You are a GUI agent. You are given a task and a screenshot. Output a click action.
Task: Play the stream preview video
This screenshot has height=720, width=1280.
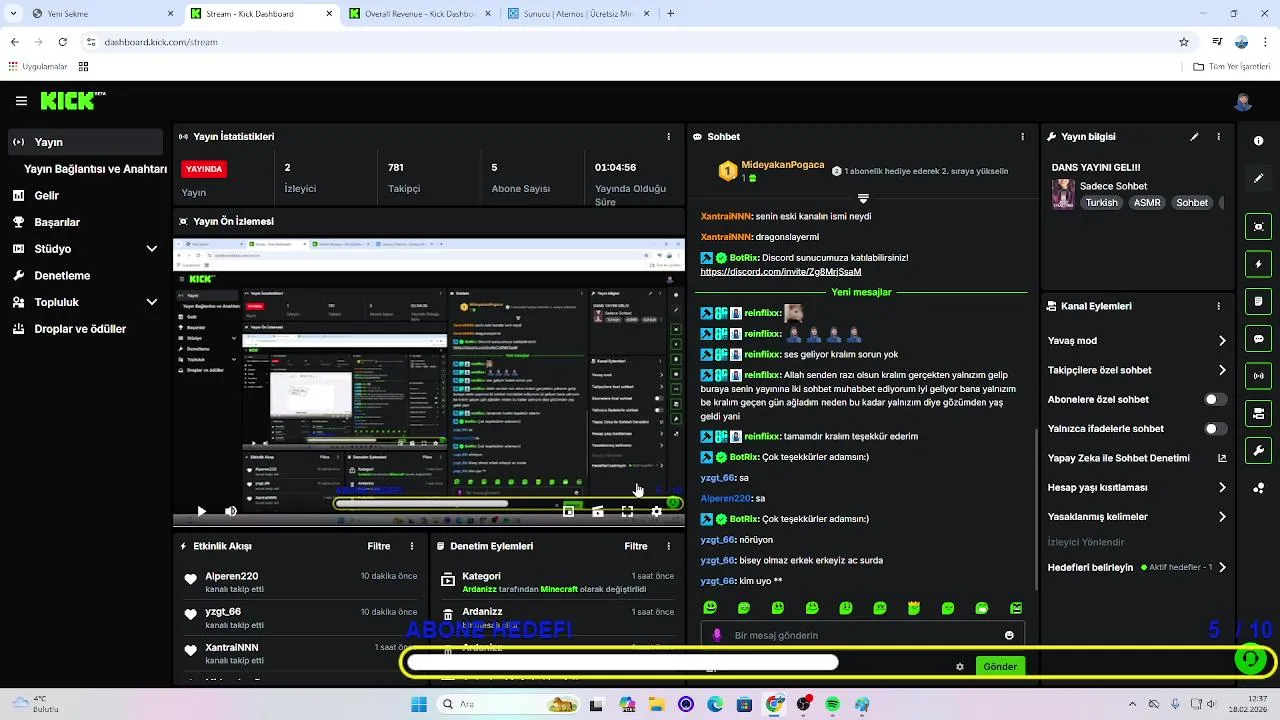(x=201, y=511)
